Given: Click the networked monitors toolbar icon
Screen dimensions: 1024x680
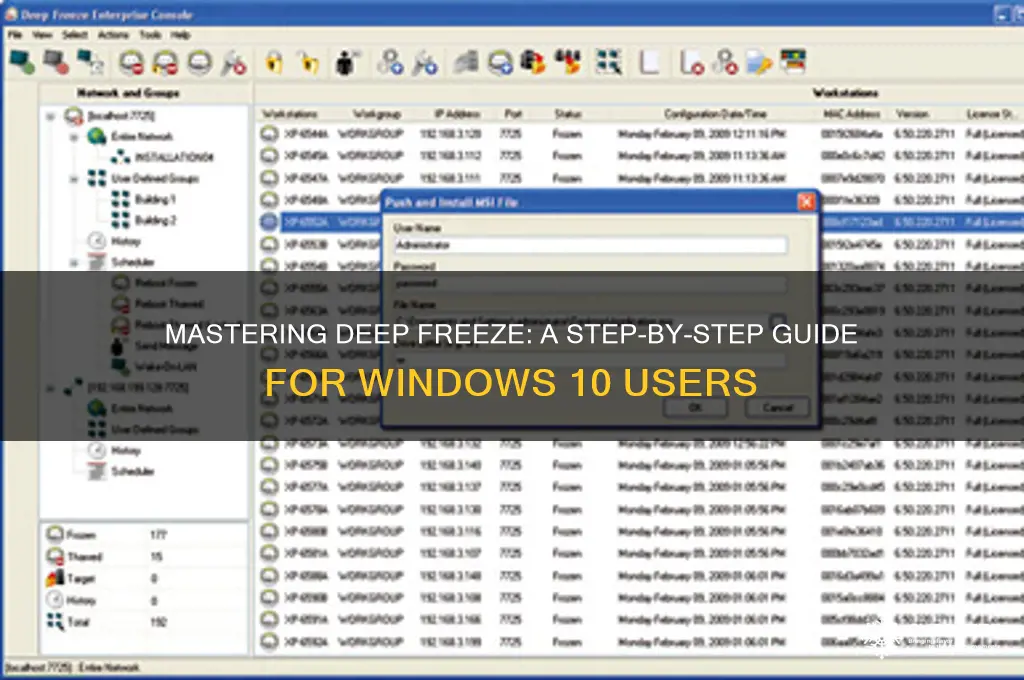Looking at the screenshot, I should pos(90,63).
